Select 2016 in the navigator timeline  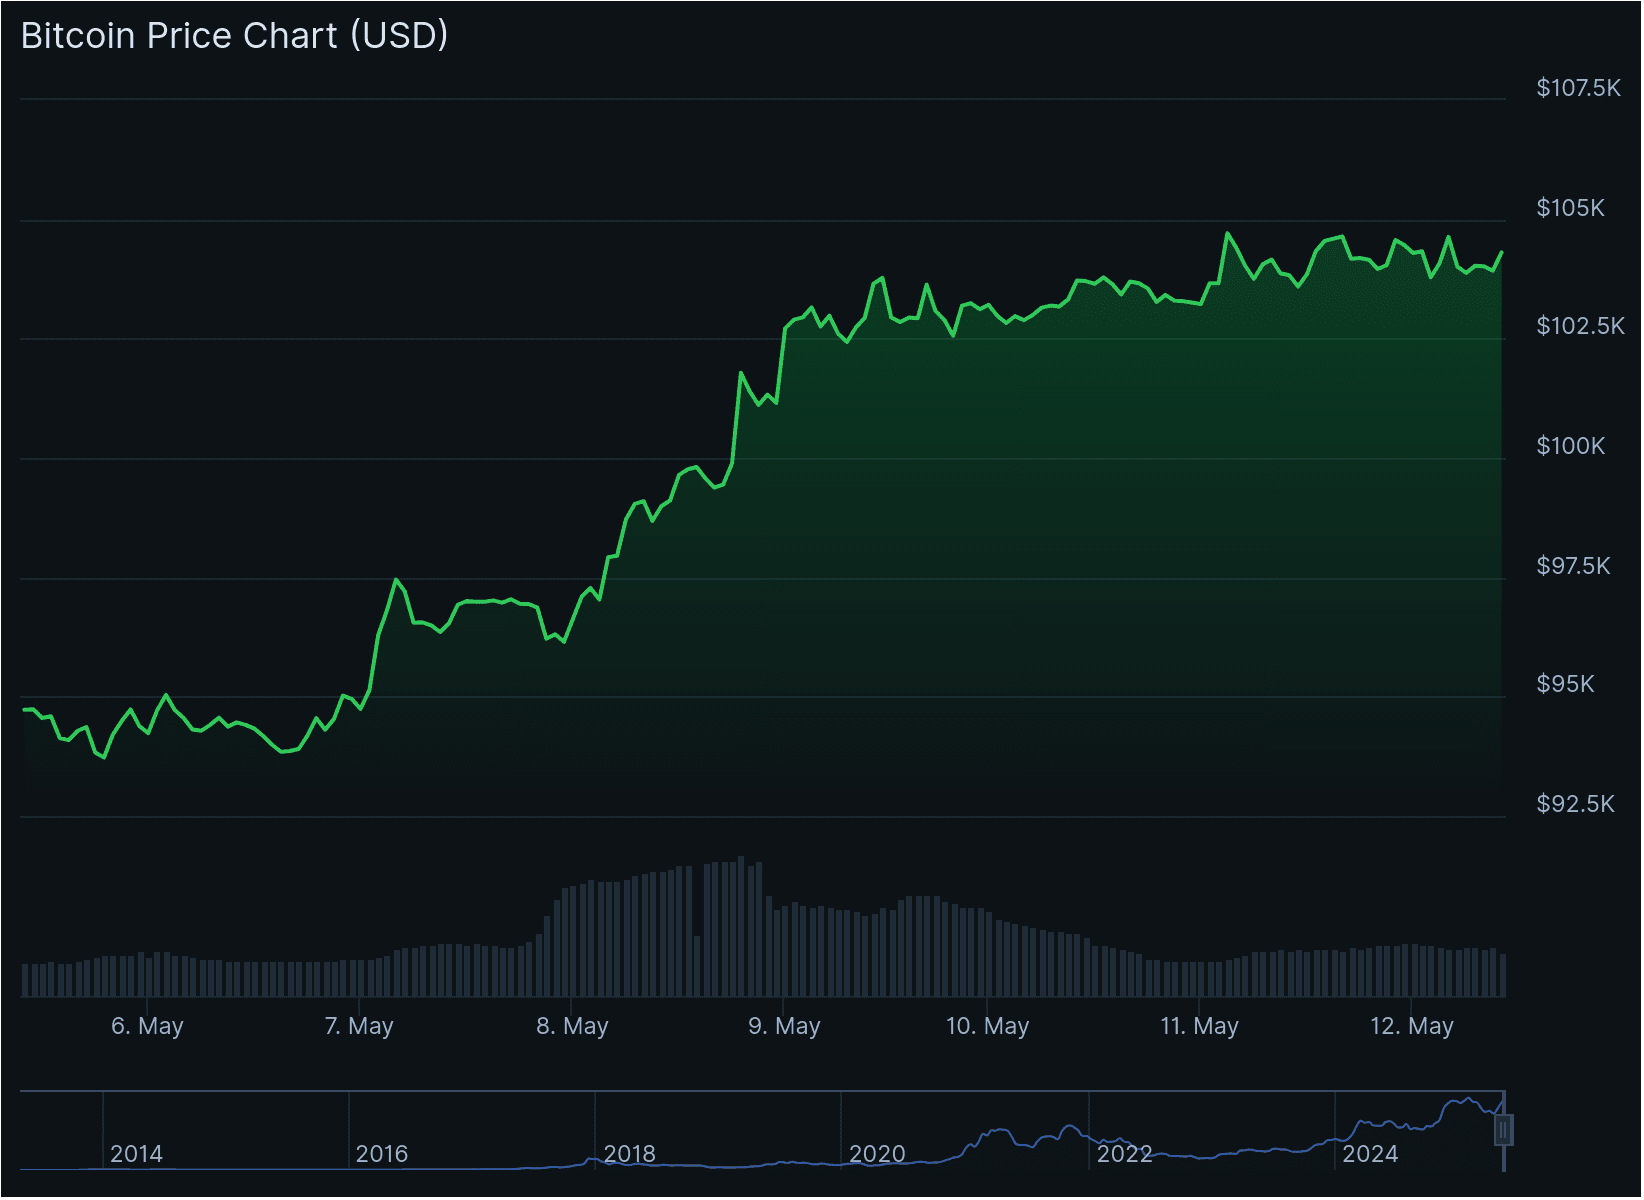(x=382, y=1155)
